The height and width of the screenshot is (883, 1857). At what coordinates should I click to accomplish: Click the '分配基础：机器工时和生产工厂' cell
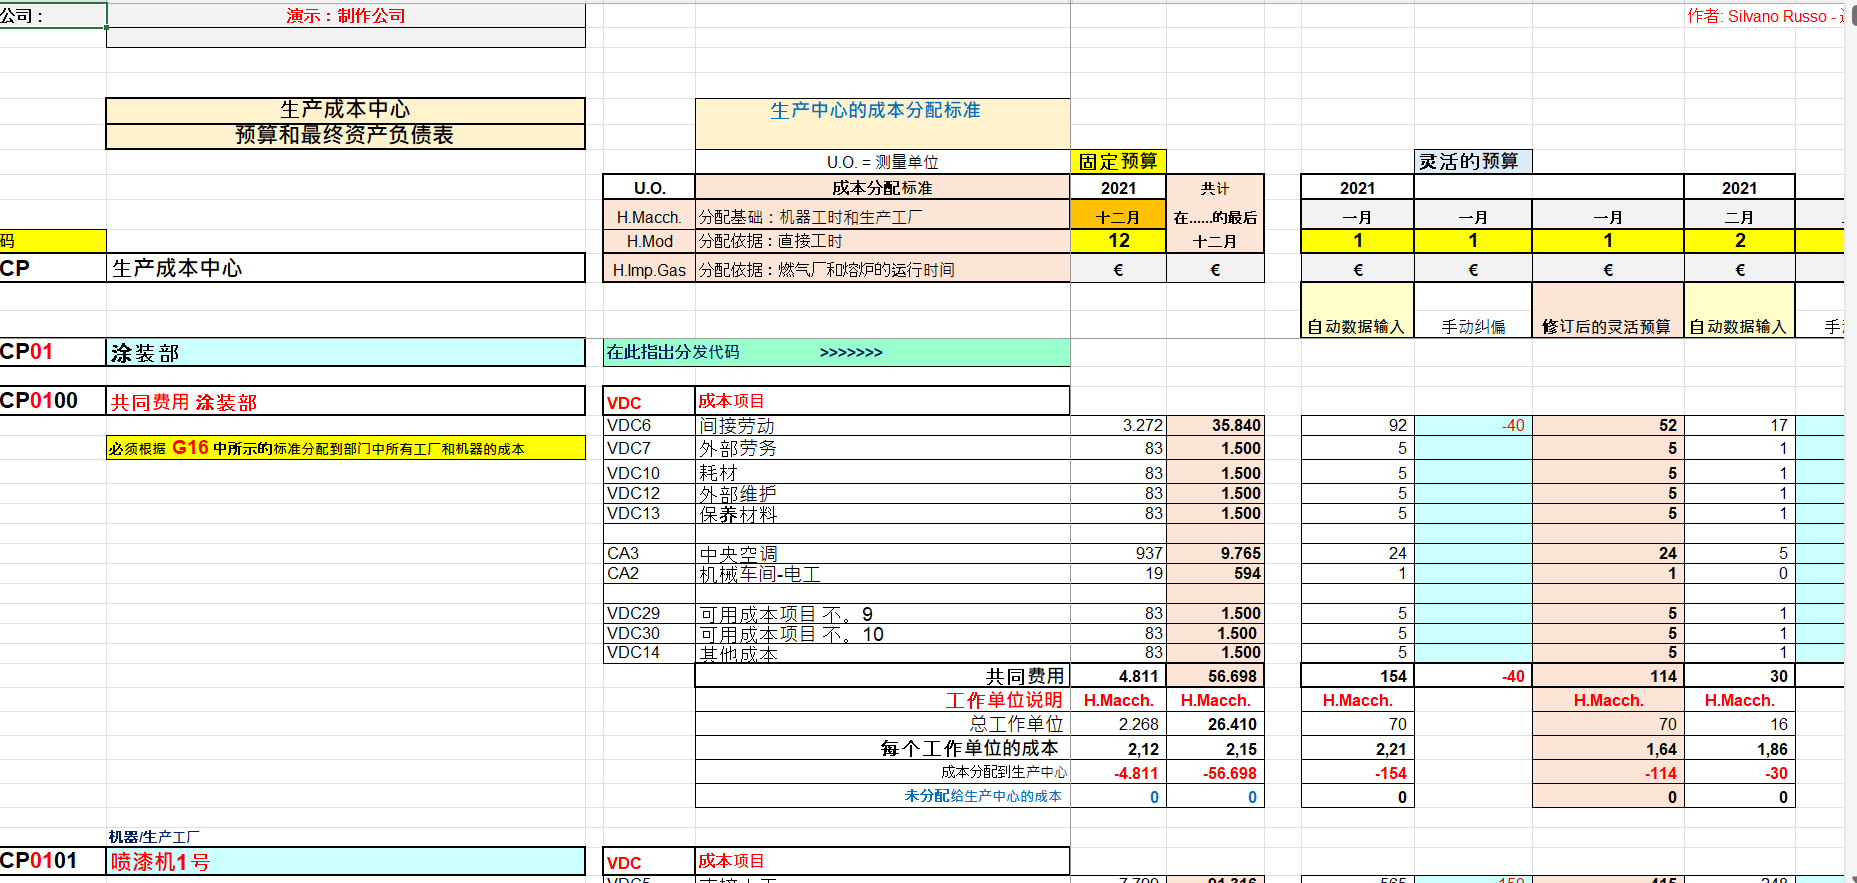point(882,217)
